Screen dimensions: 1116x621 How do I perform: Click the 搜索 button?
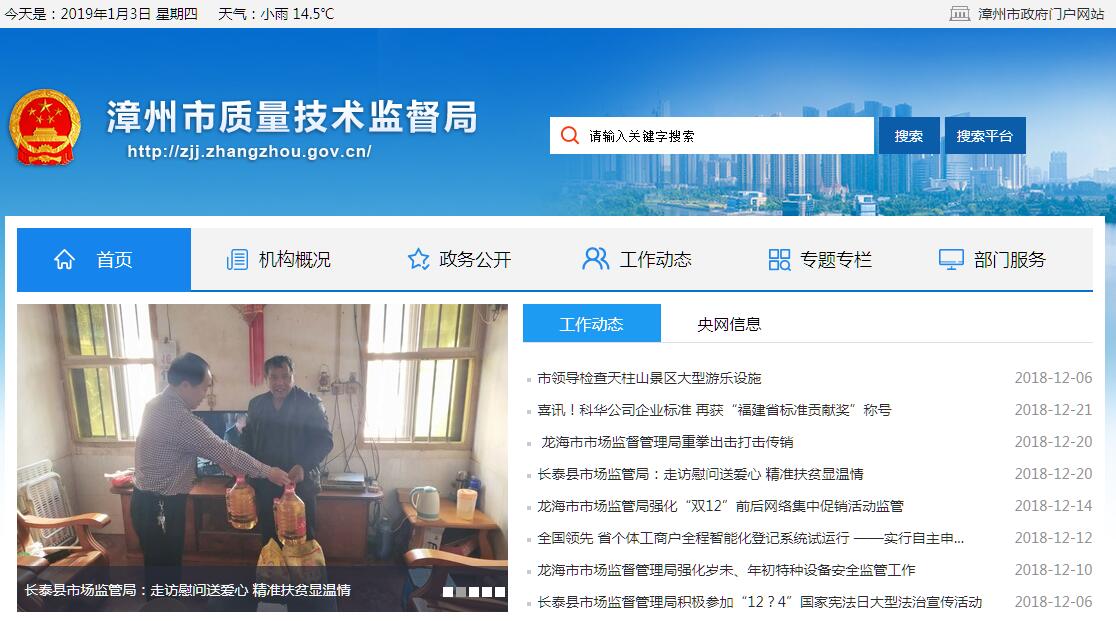click(x=909, y=136)
